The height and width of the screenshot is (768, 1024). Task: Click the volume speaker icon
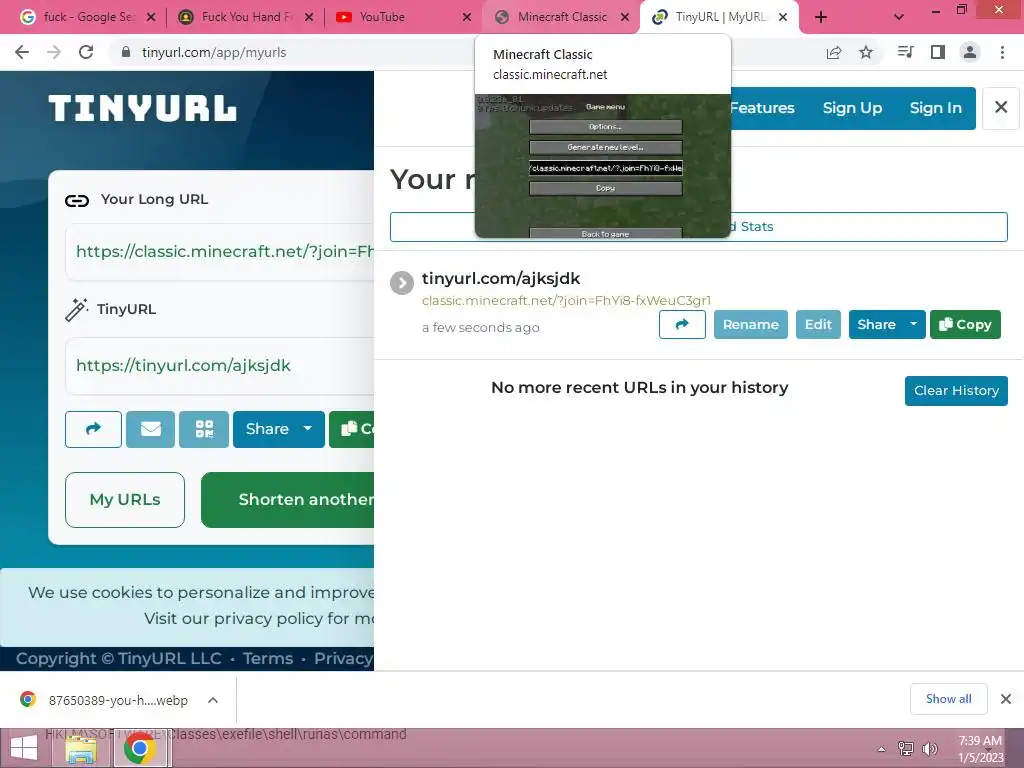coord(929,748)
